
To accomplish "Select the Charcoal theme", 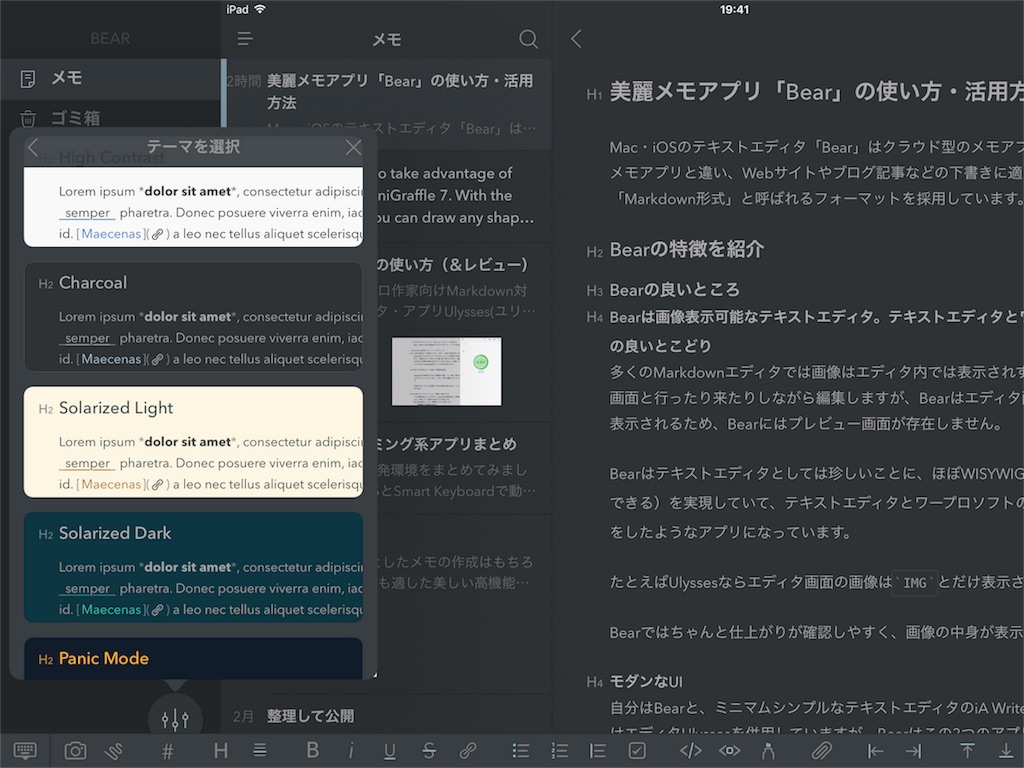I will coord(193,317).
